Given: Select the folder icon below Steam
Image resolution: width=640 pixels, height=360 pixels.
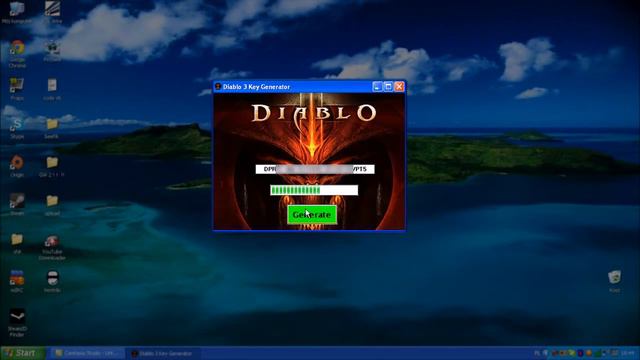Looking at the screenshot, I should 17,243.
